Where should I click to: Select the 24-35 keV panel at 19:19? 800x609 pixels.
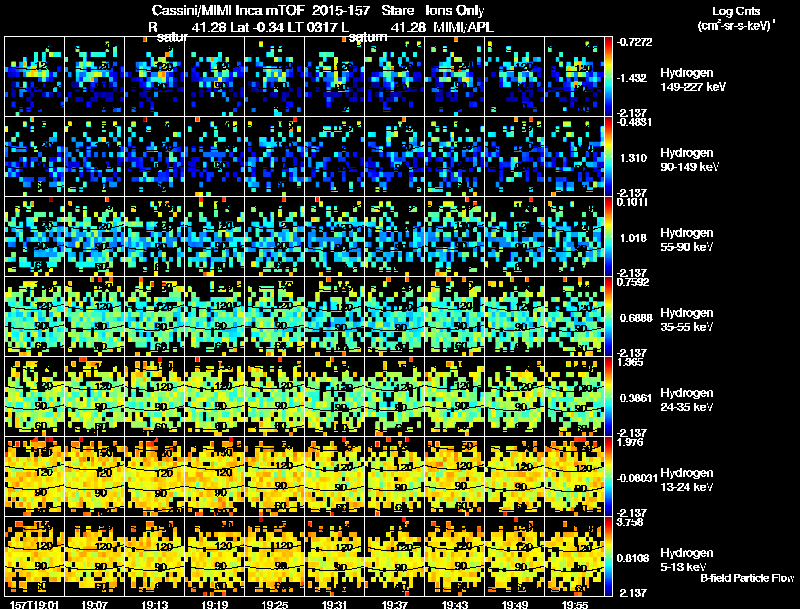214,397
